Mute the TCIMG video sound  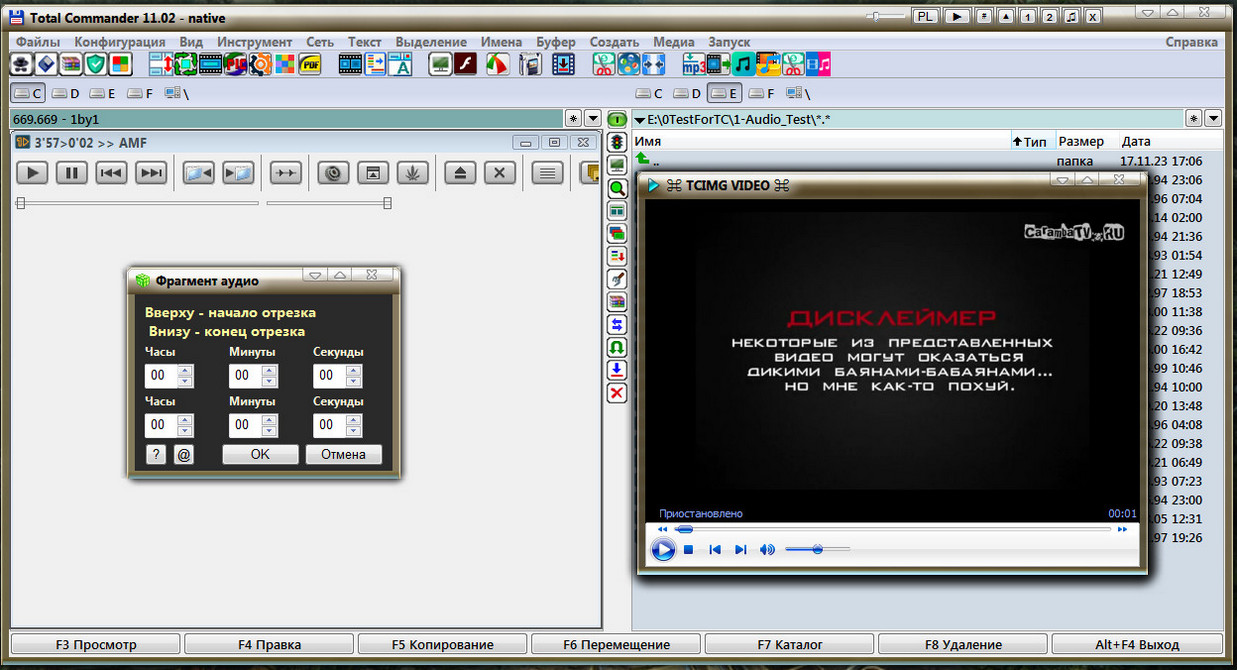pos(767,549)
